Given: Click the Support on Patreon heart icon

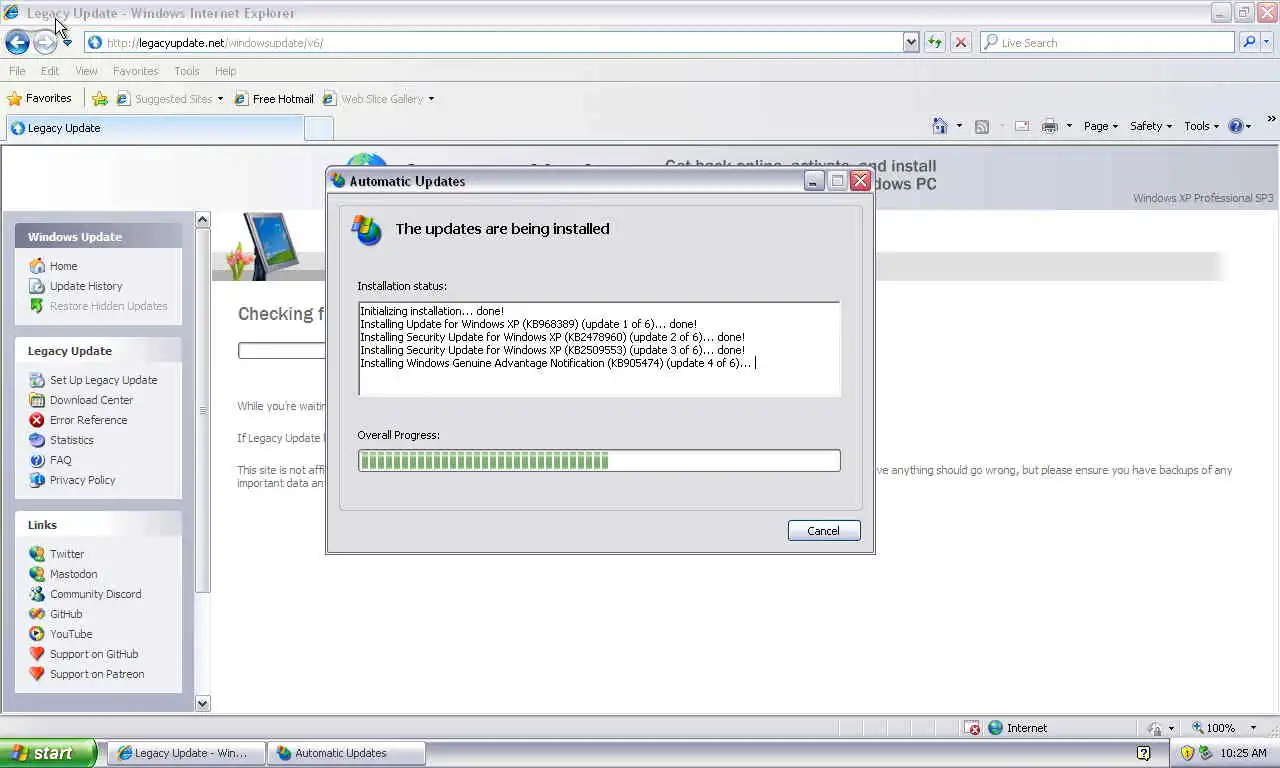Looking at the screenshot, I should tap(37, 674).
